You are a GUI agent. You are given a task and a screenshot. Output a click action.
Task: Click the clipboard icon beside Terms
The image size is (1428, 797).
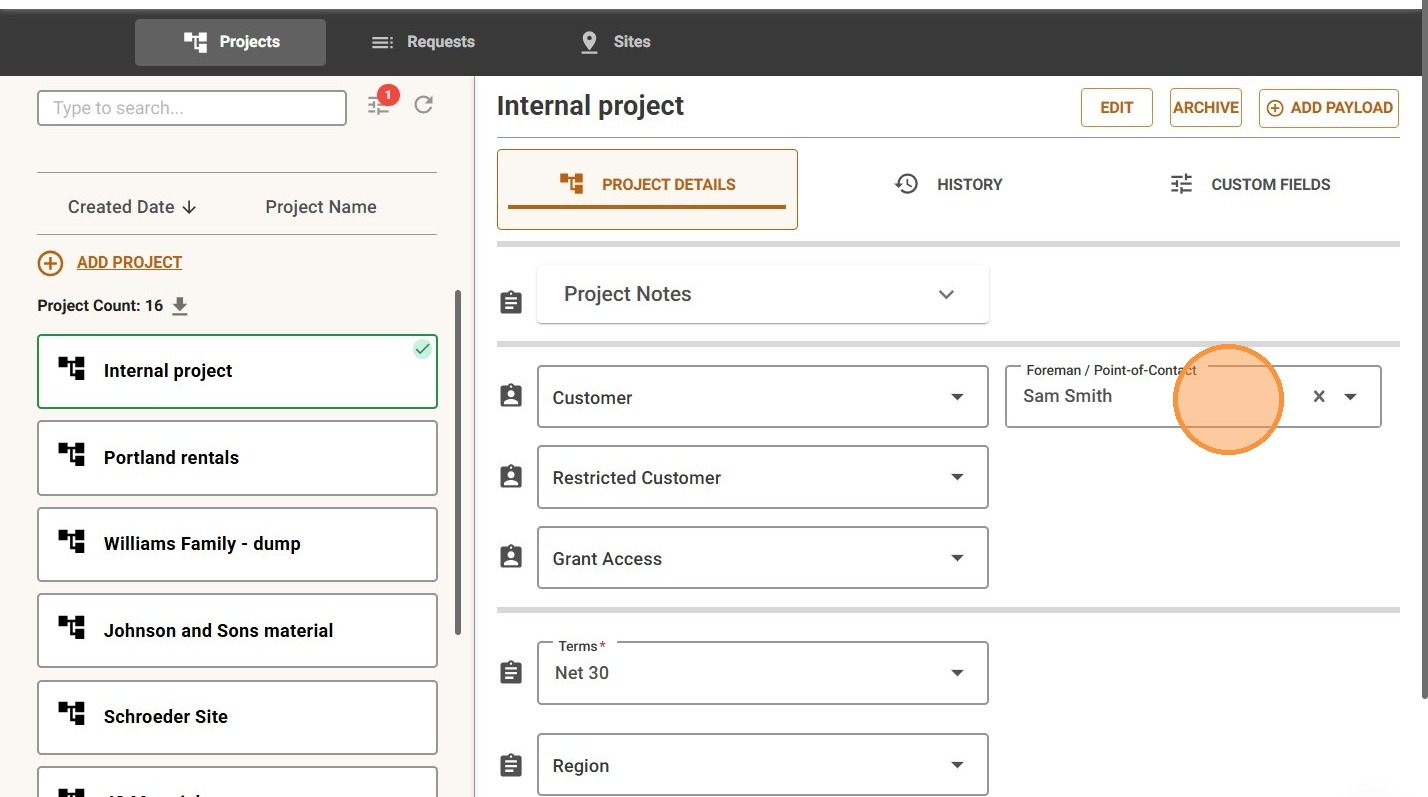[511, 672]
